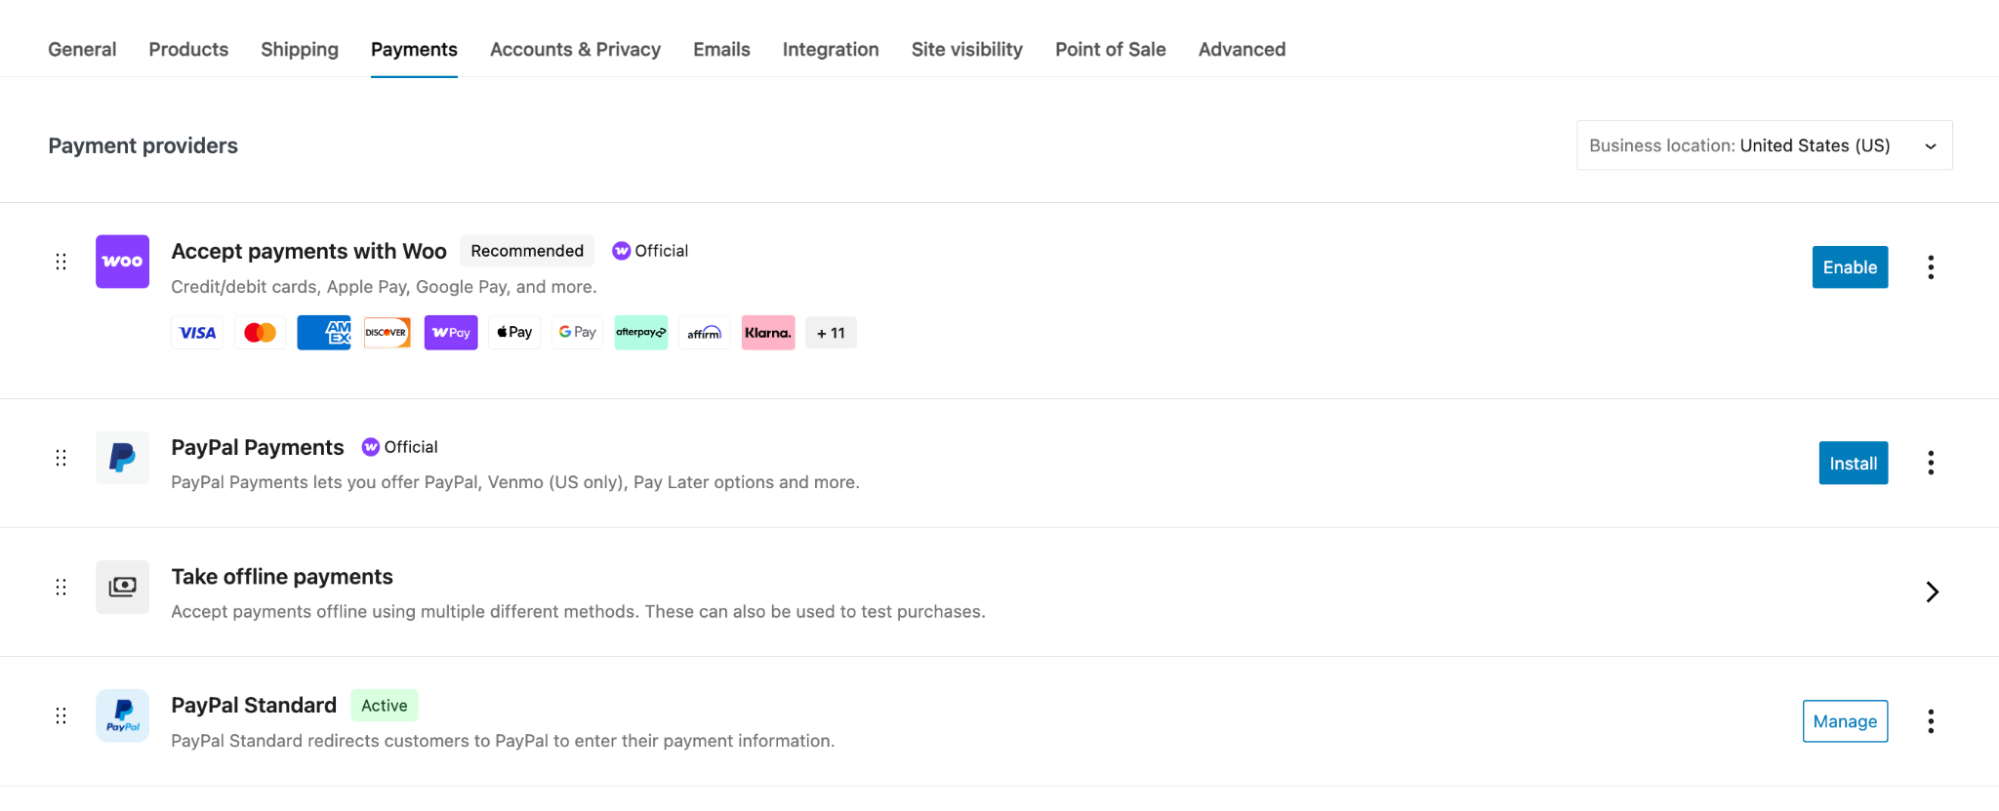The width and height of the screenshot is (1999, 811).
Task: Open more options for PayPal Payments
Action: (x=1930, y=463)
